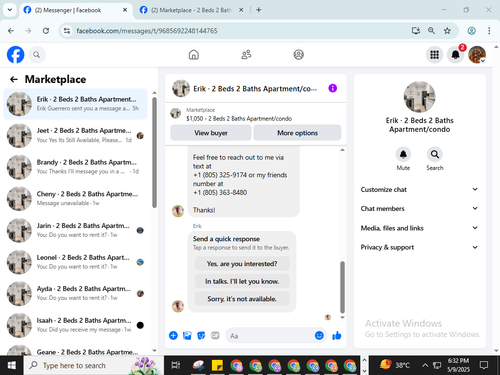This screenshot has width=500, height=375.
Task: Click the Facebook logo icon
Action: point(16,54)
